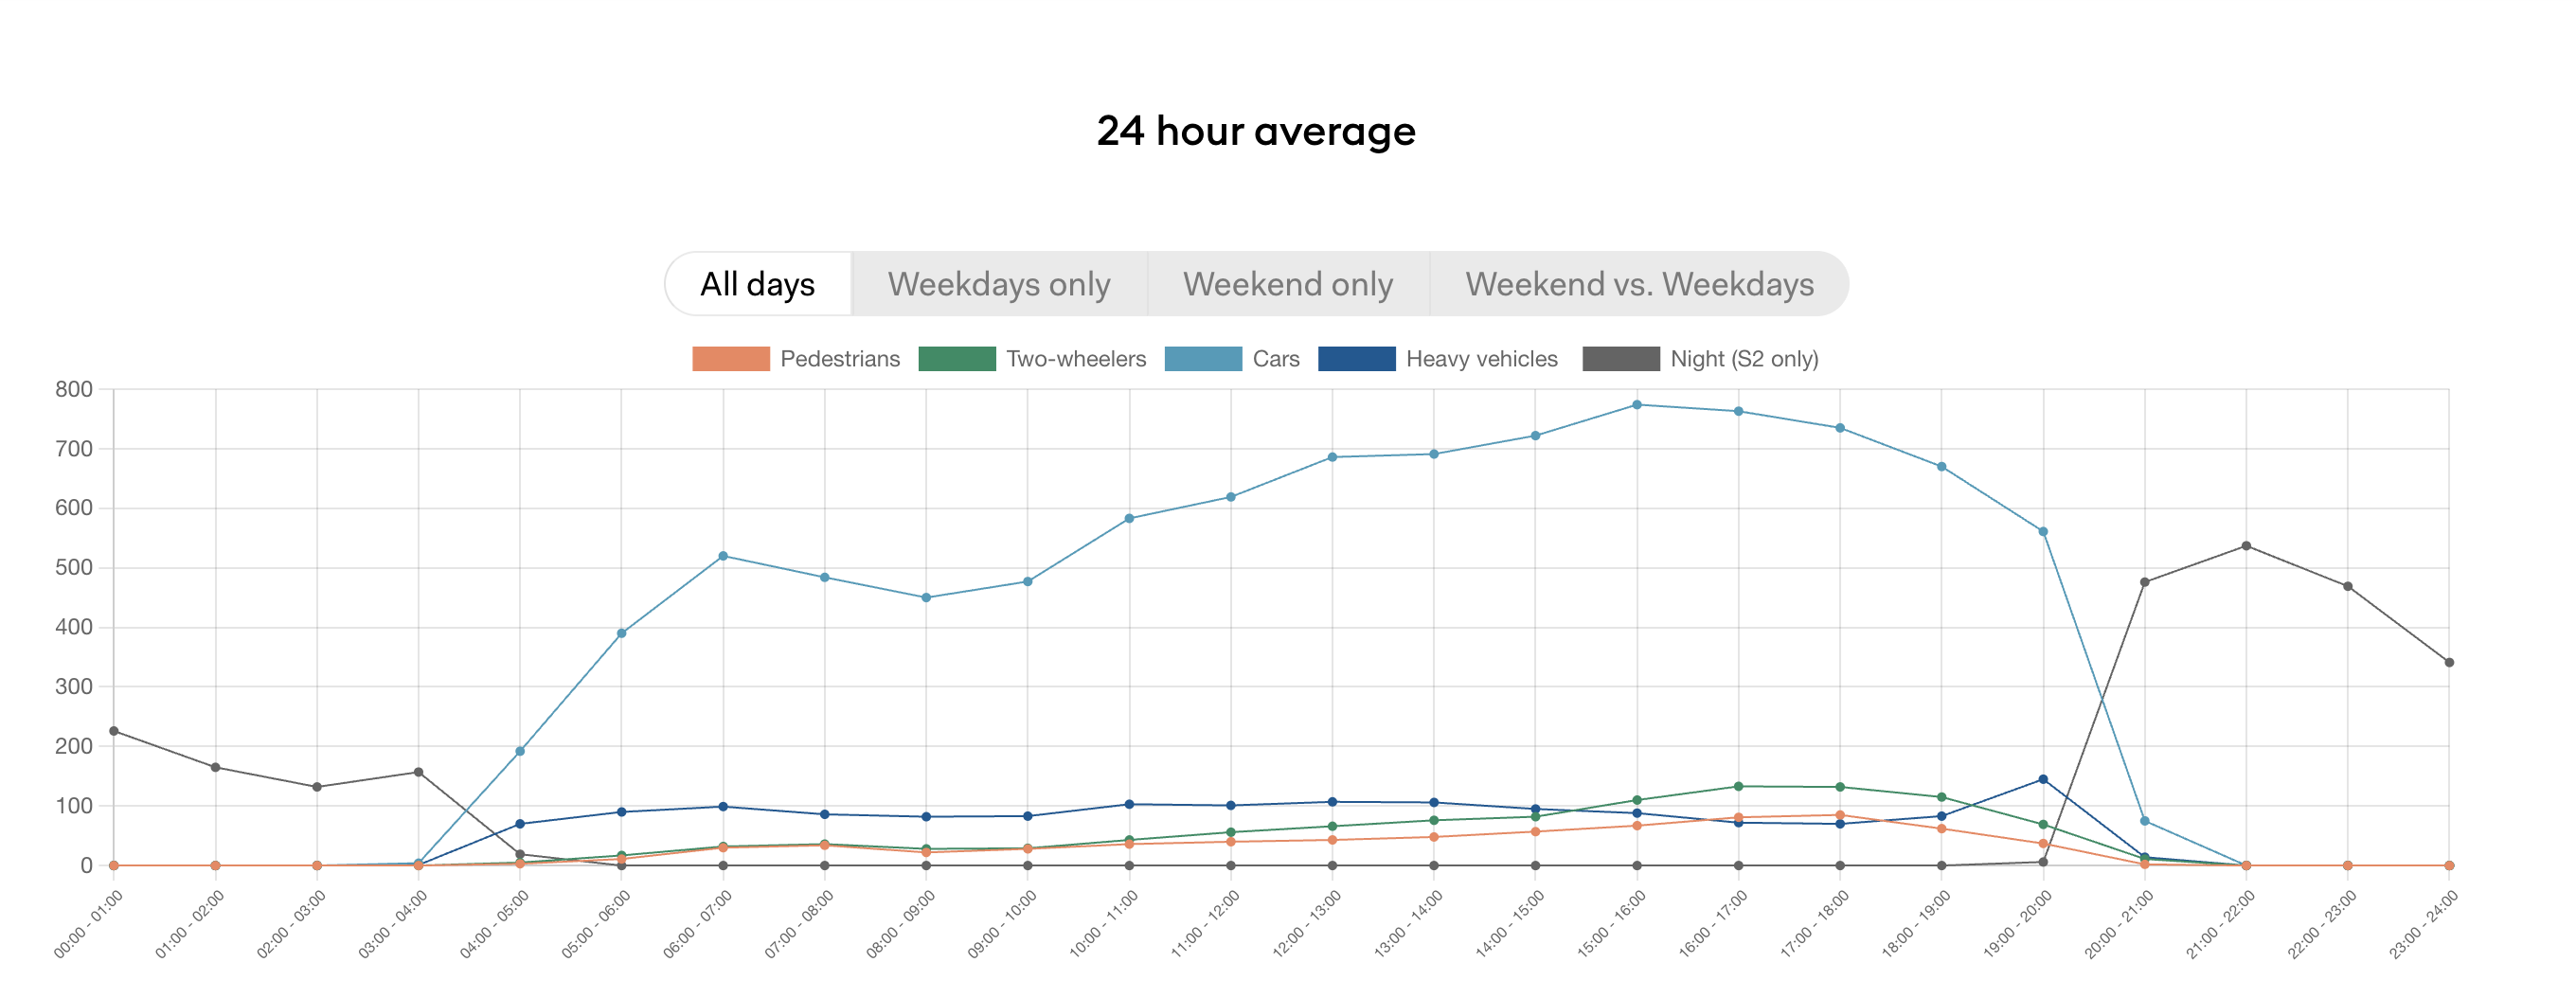Open Weekend vs. Weekdays comparison tab
Image resolution: width=2576 pixels, height=998 pixels.
tap(1638, 284)
